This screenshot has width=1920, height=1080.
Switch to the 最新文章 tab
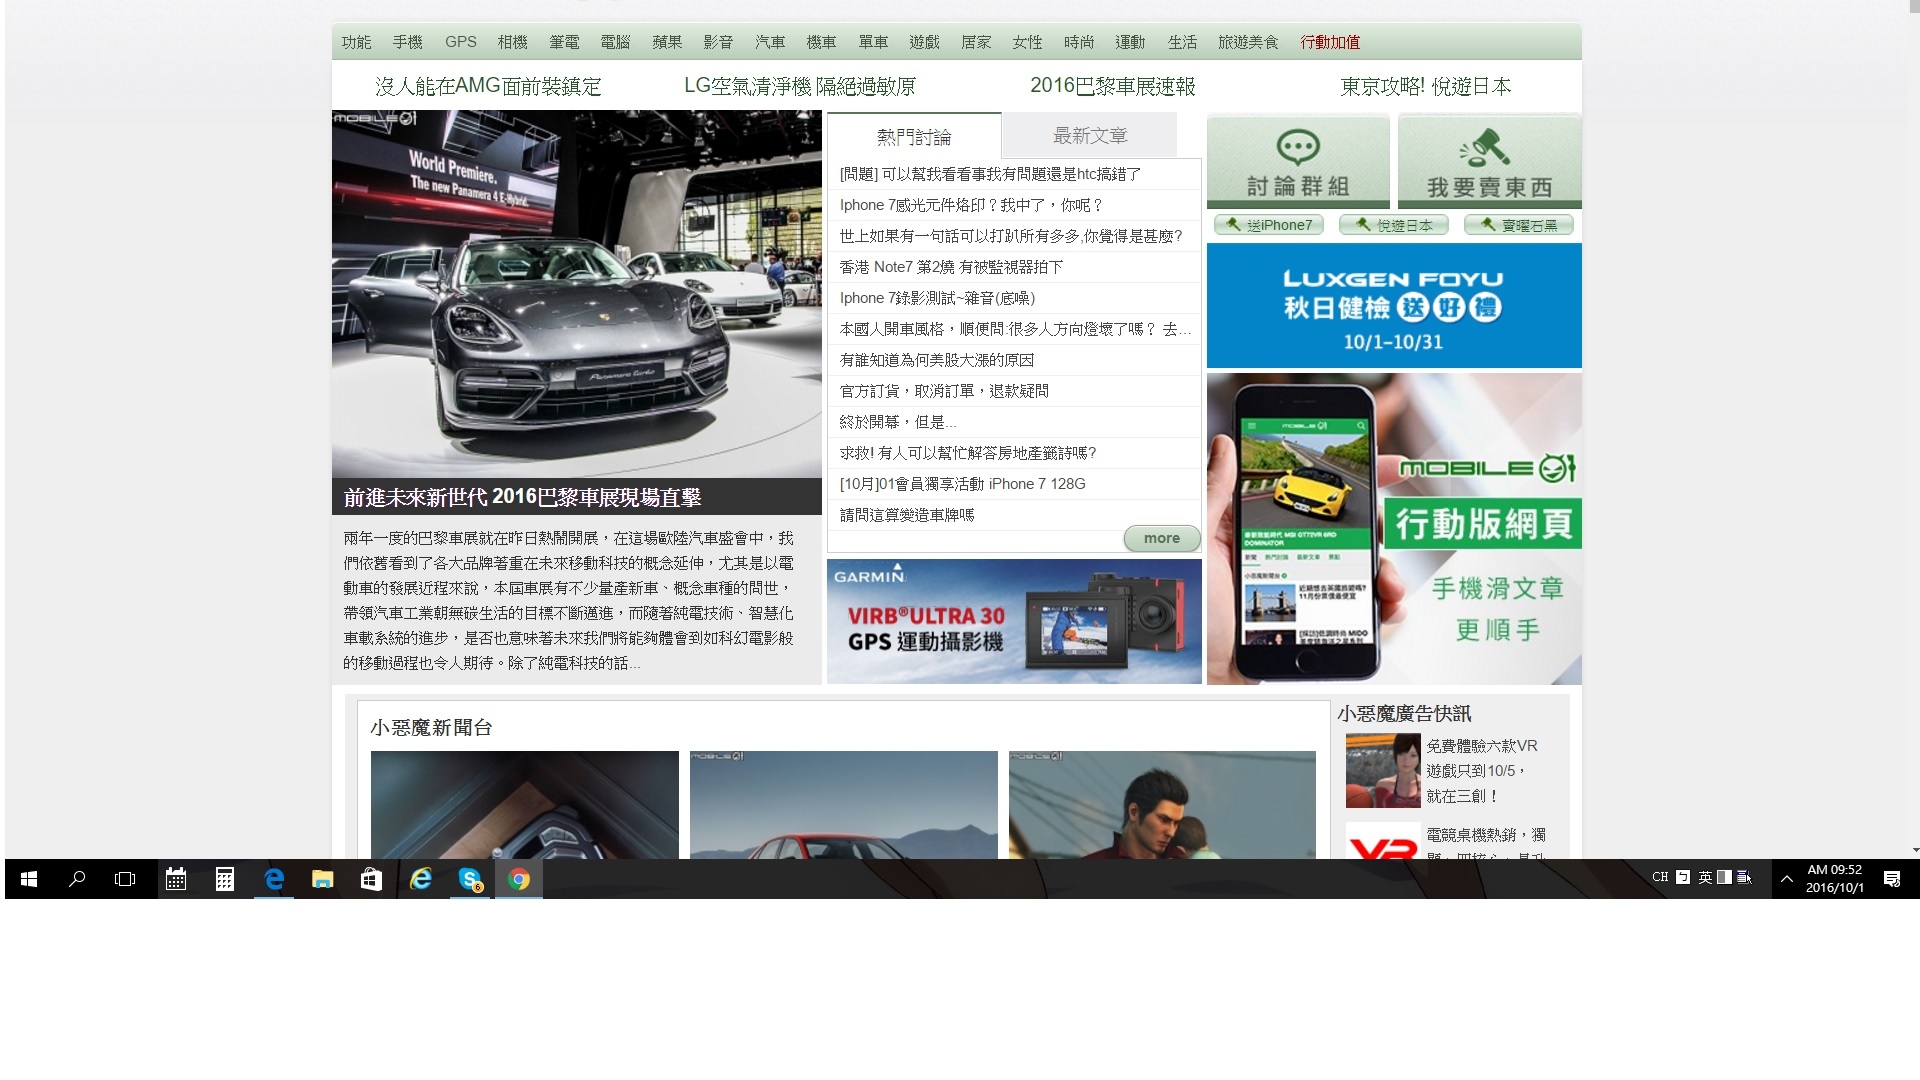point(1089,136)
